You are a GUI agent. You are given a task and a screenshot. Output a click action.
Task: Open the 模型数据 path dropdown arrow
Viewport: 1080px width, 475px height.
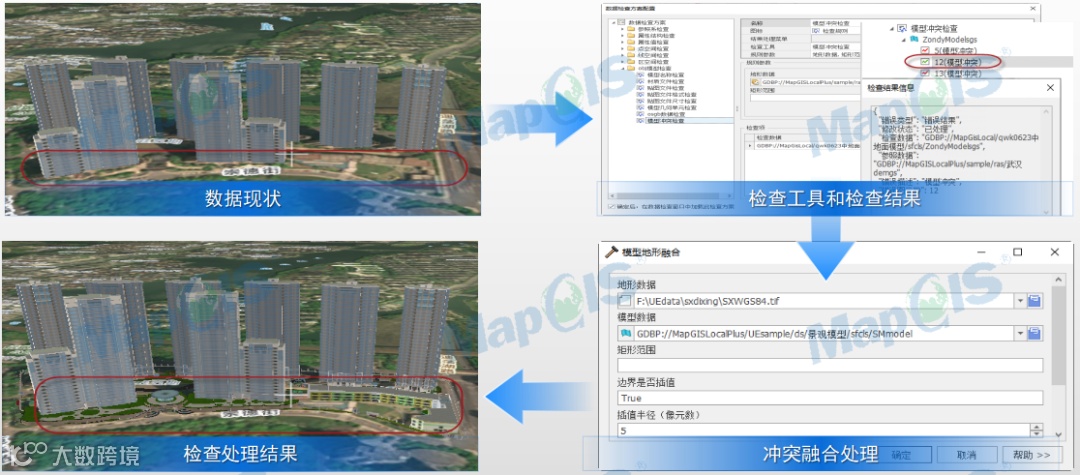point(1020,333)
